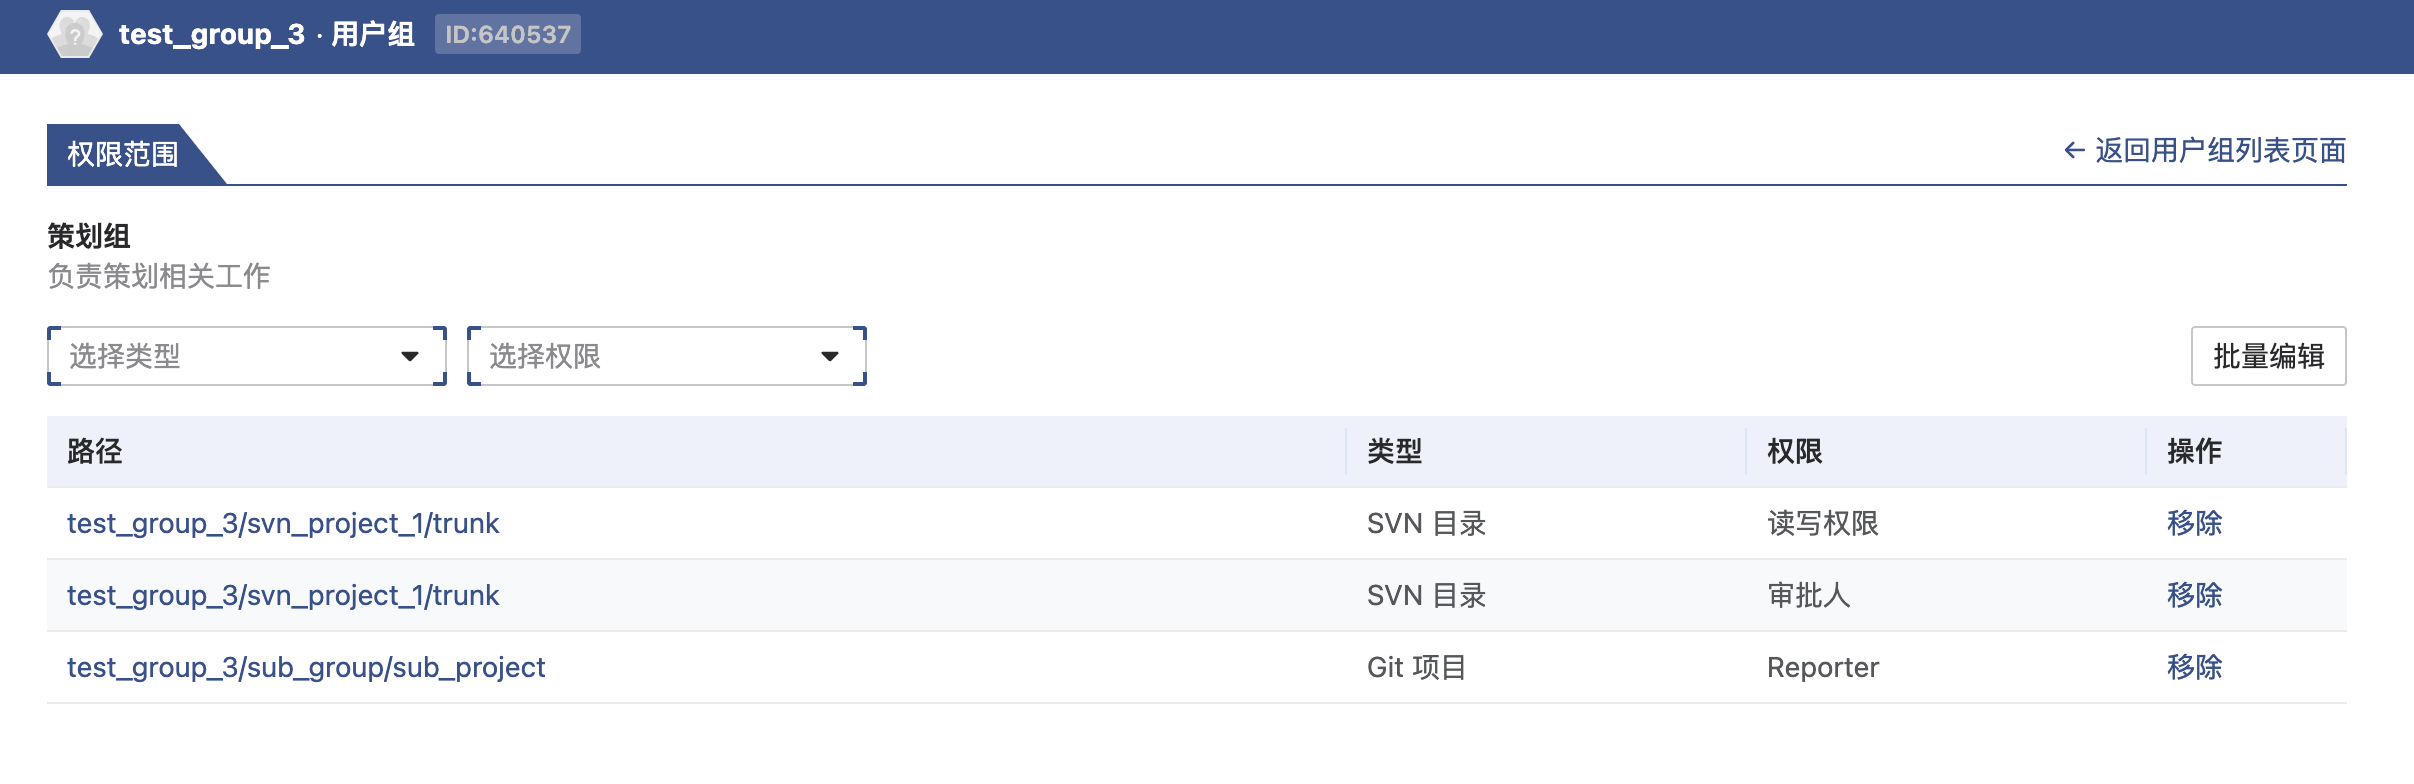2414x784 pixels.
Task: Click the back arrow beside 返回用户组列表页面
Action: pos(2074,151)
